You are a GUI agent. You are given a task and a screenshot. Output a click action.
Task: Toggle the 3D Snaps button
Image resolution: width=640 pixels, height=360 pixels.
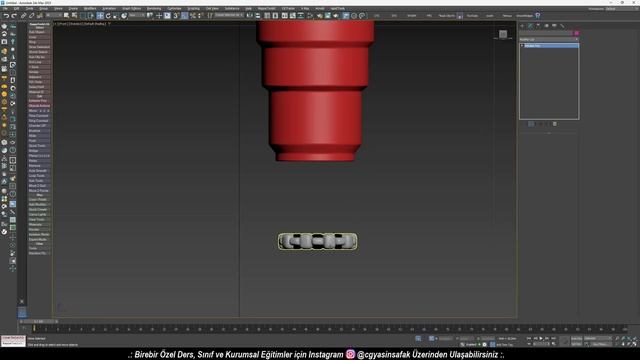pyautogui.click(x=176, y=16)
